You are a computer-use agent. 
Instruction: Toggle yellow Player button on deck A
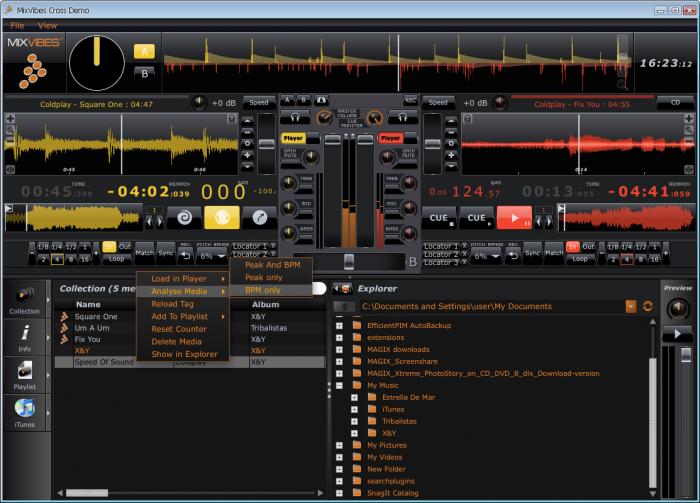[293, 138]
